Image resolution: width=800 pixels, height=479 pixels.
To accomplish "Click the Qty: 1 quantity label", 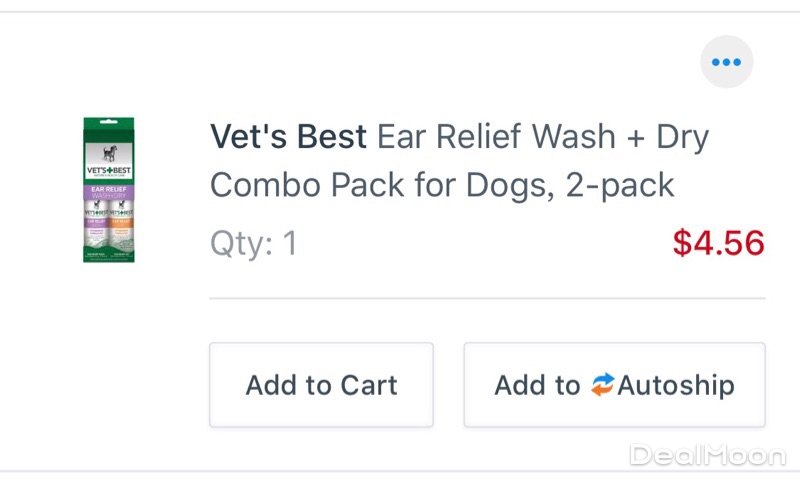I will tap(253, 243).
